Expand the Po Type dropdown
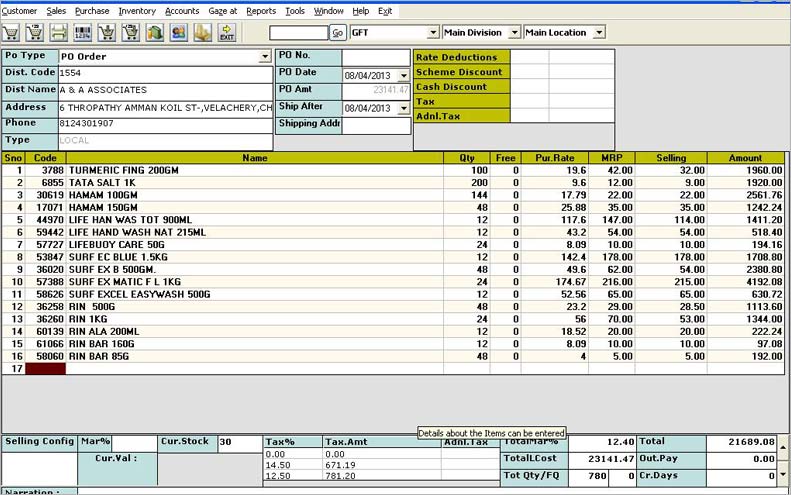 pos(265,57)
